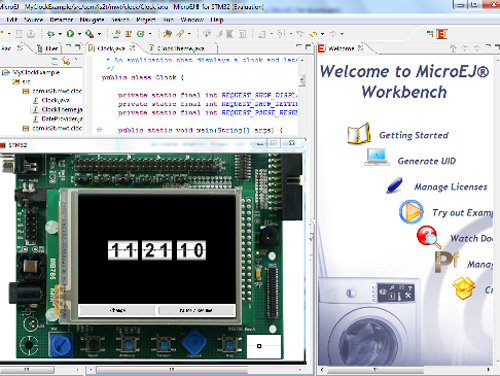Click the slider handle beside the Key button
500x376 pixels.
[x=259, y=346]
